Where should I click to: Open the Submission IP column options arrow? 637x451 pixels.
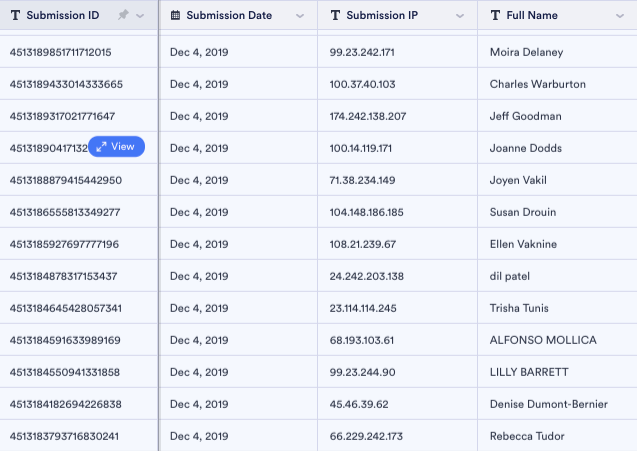click(x=459, y=16)
